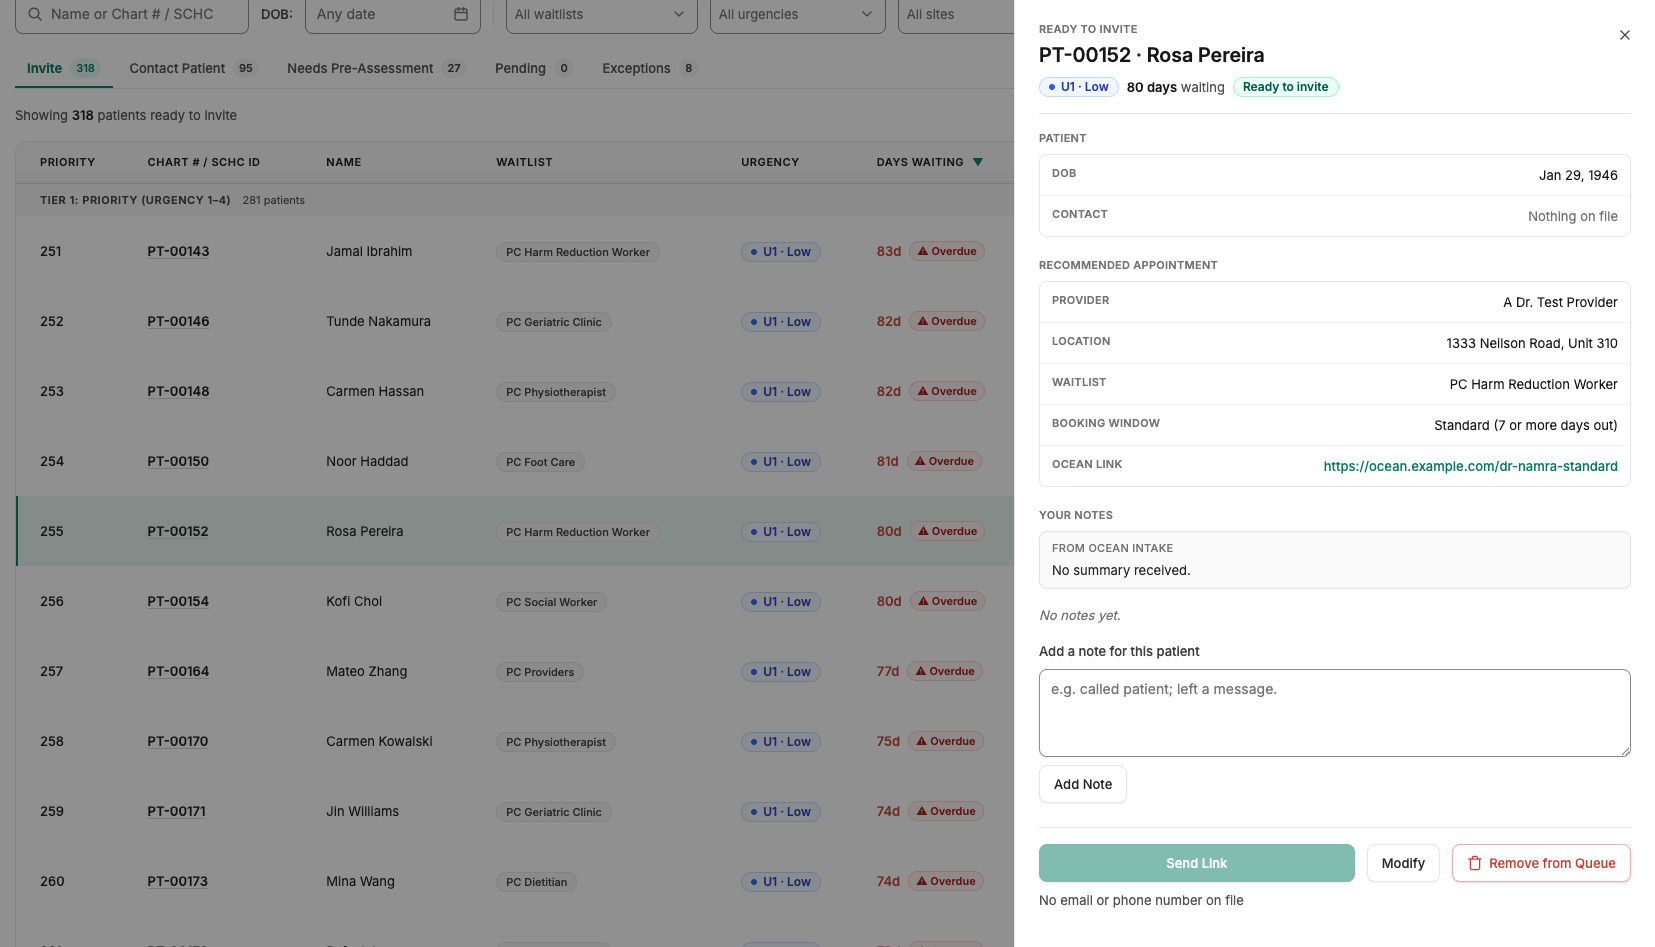Click Noor Haddad's Overdue warning icon
1655x947 pixels.
(921, 461)
